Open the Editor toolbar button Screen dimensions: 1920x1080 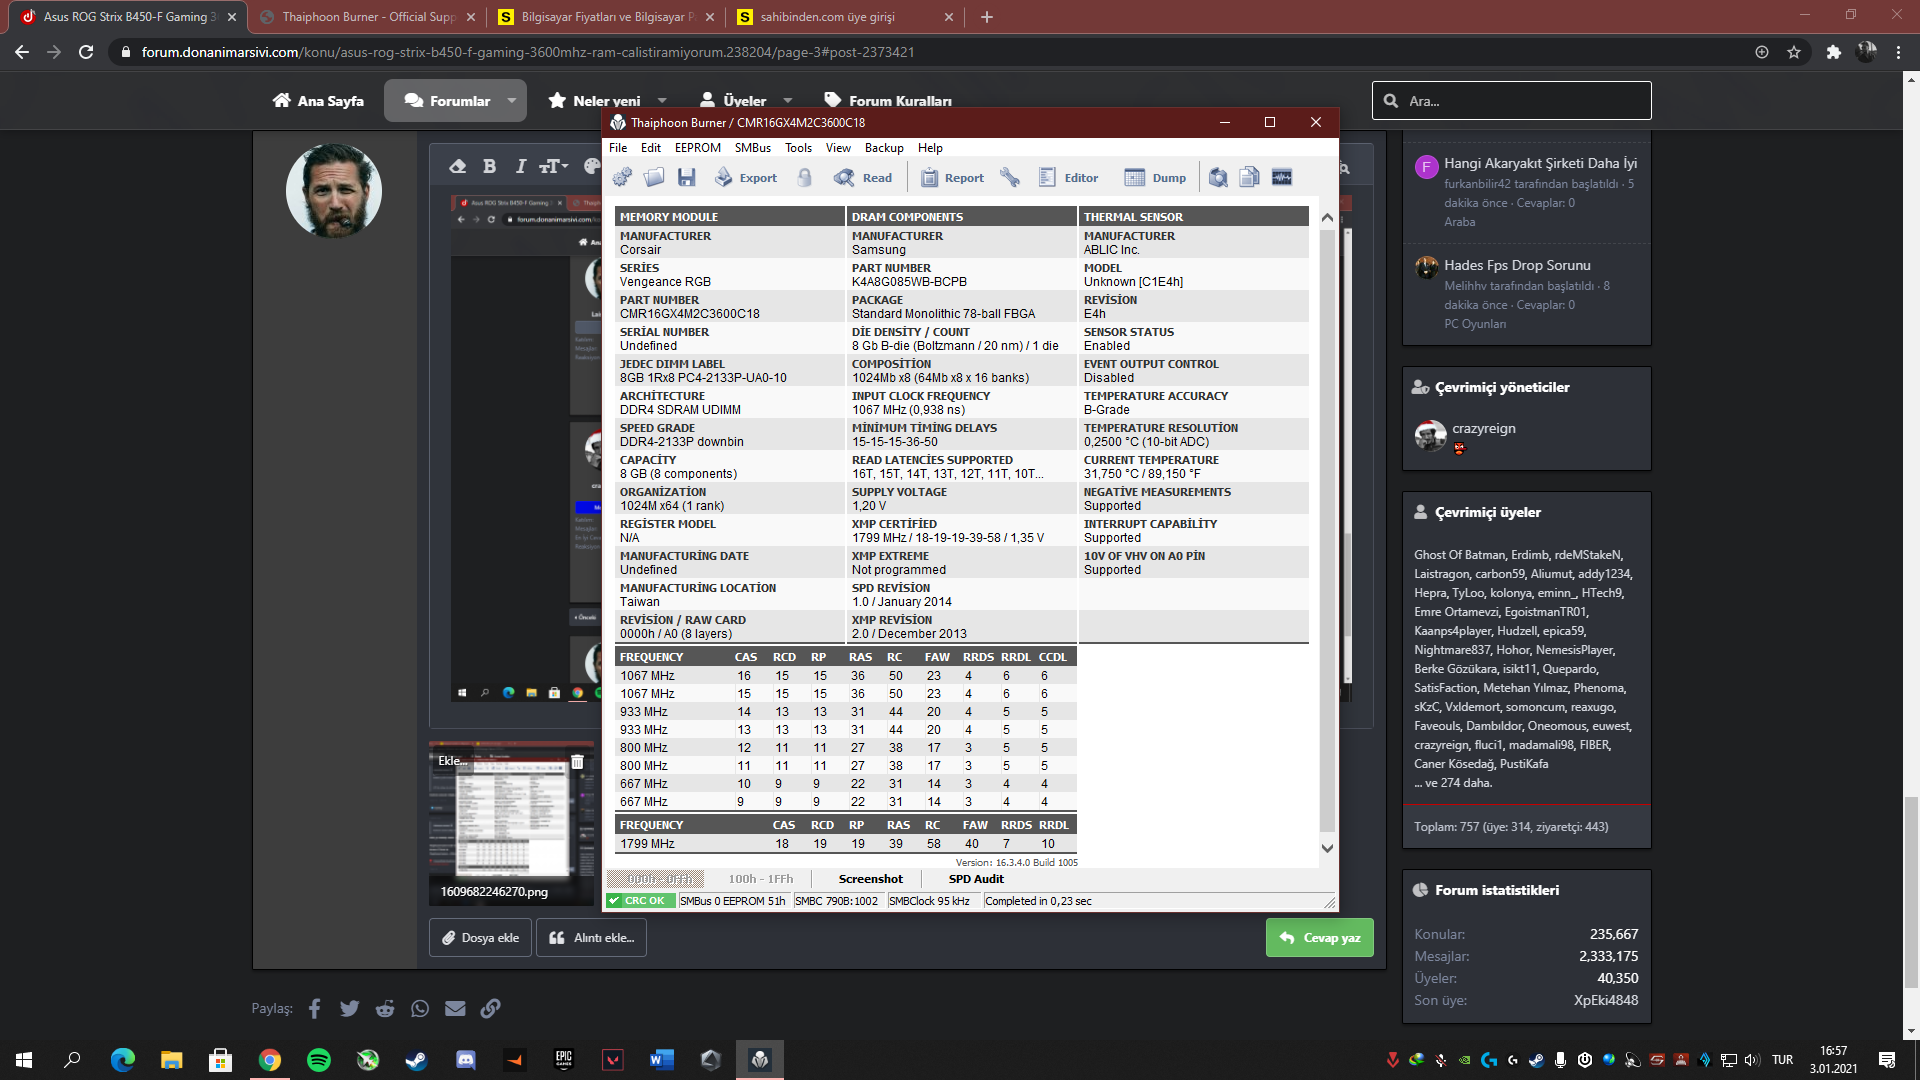[x=1068, y=177]
